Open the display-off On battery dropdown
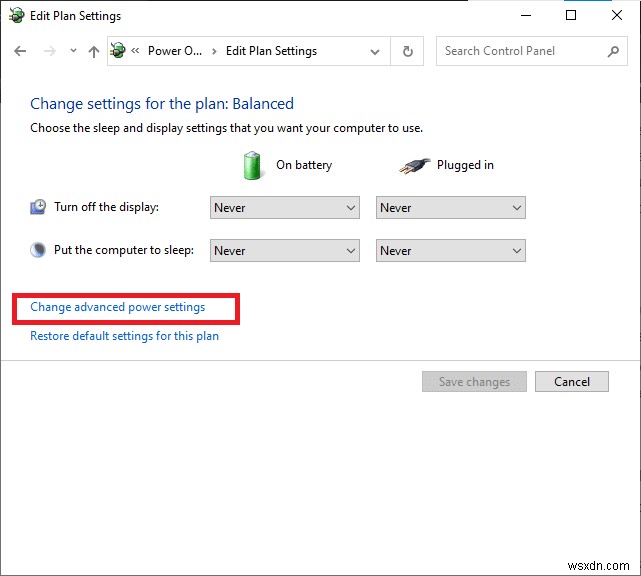641x576 pixels. coord(285,208)
